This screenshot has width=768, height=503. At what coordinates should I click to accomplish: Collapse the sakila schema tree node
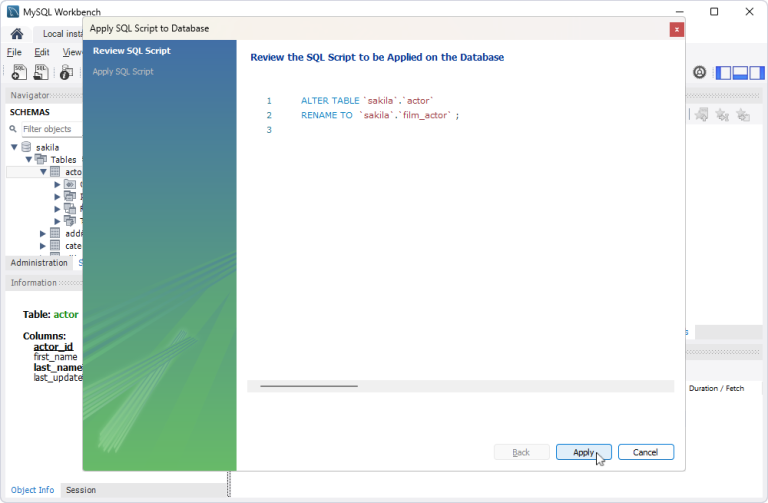[14, 147]
